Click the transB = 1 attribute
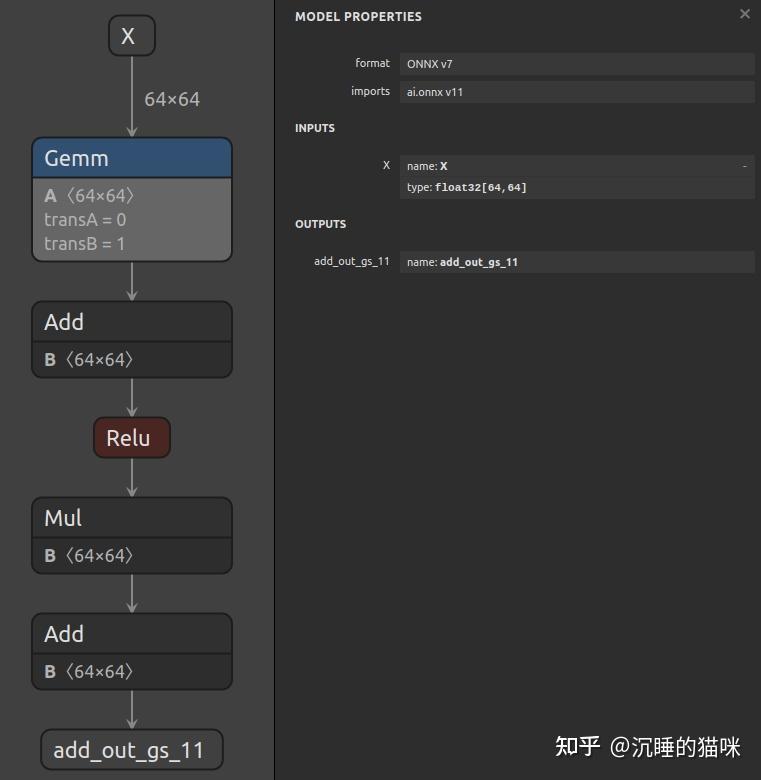This screenshot has width=761, height=780. click(x=85, y=244)
